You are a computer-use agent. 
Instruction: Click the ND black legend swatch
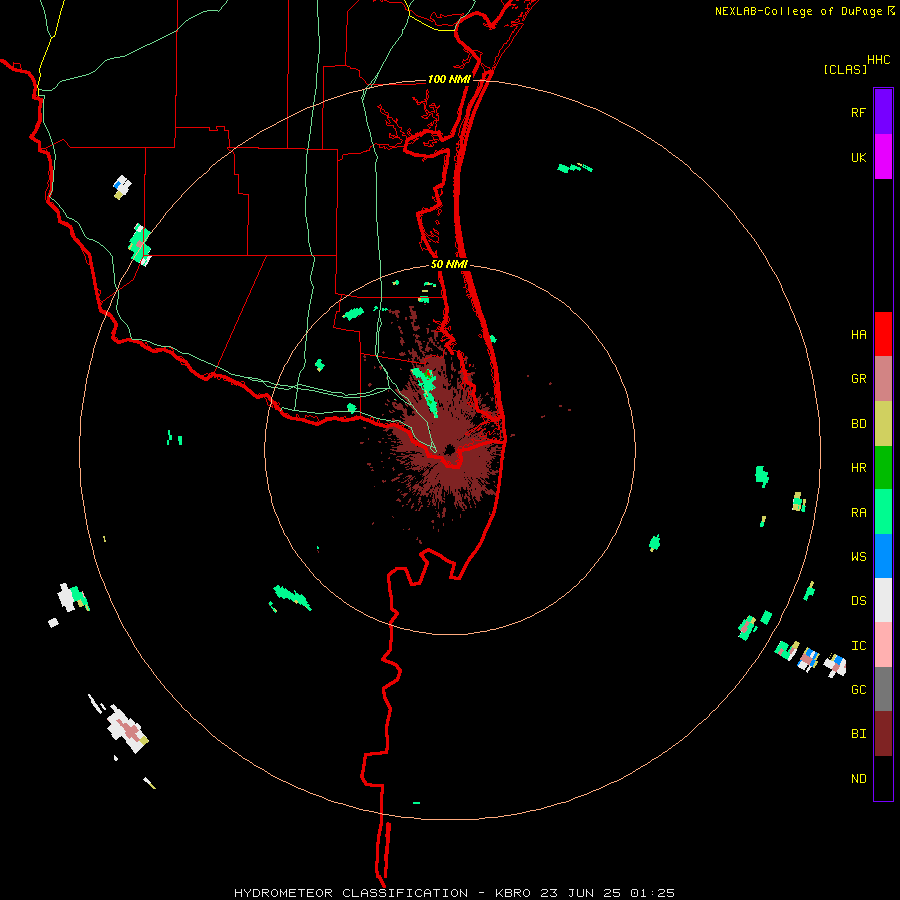883,778
